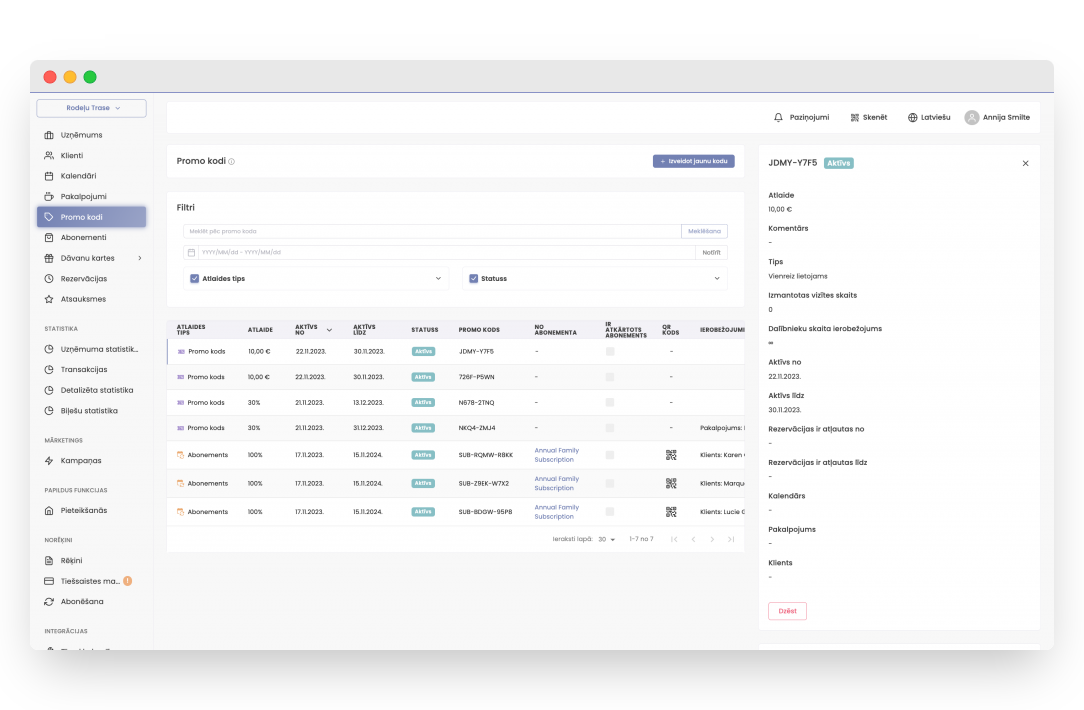
Task: Toggle the Atlaides tips checkbox
Action: tap(195, 279)
